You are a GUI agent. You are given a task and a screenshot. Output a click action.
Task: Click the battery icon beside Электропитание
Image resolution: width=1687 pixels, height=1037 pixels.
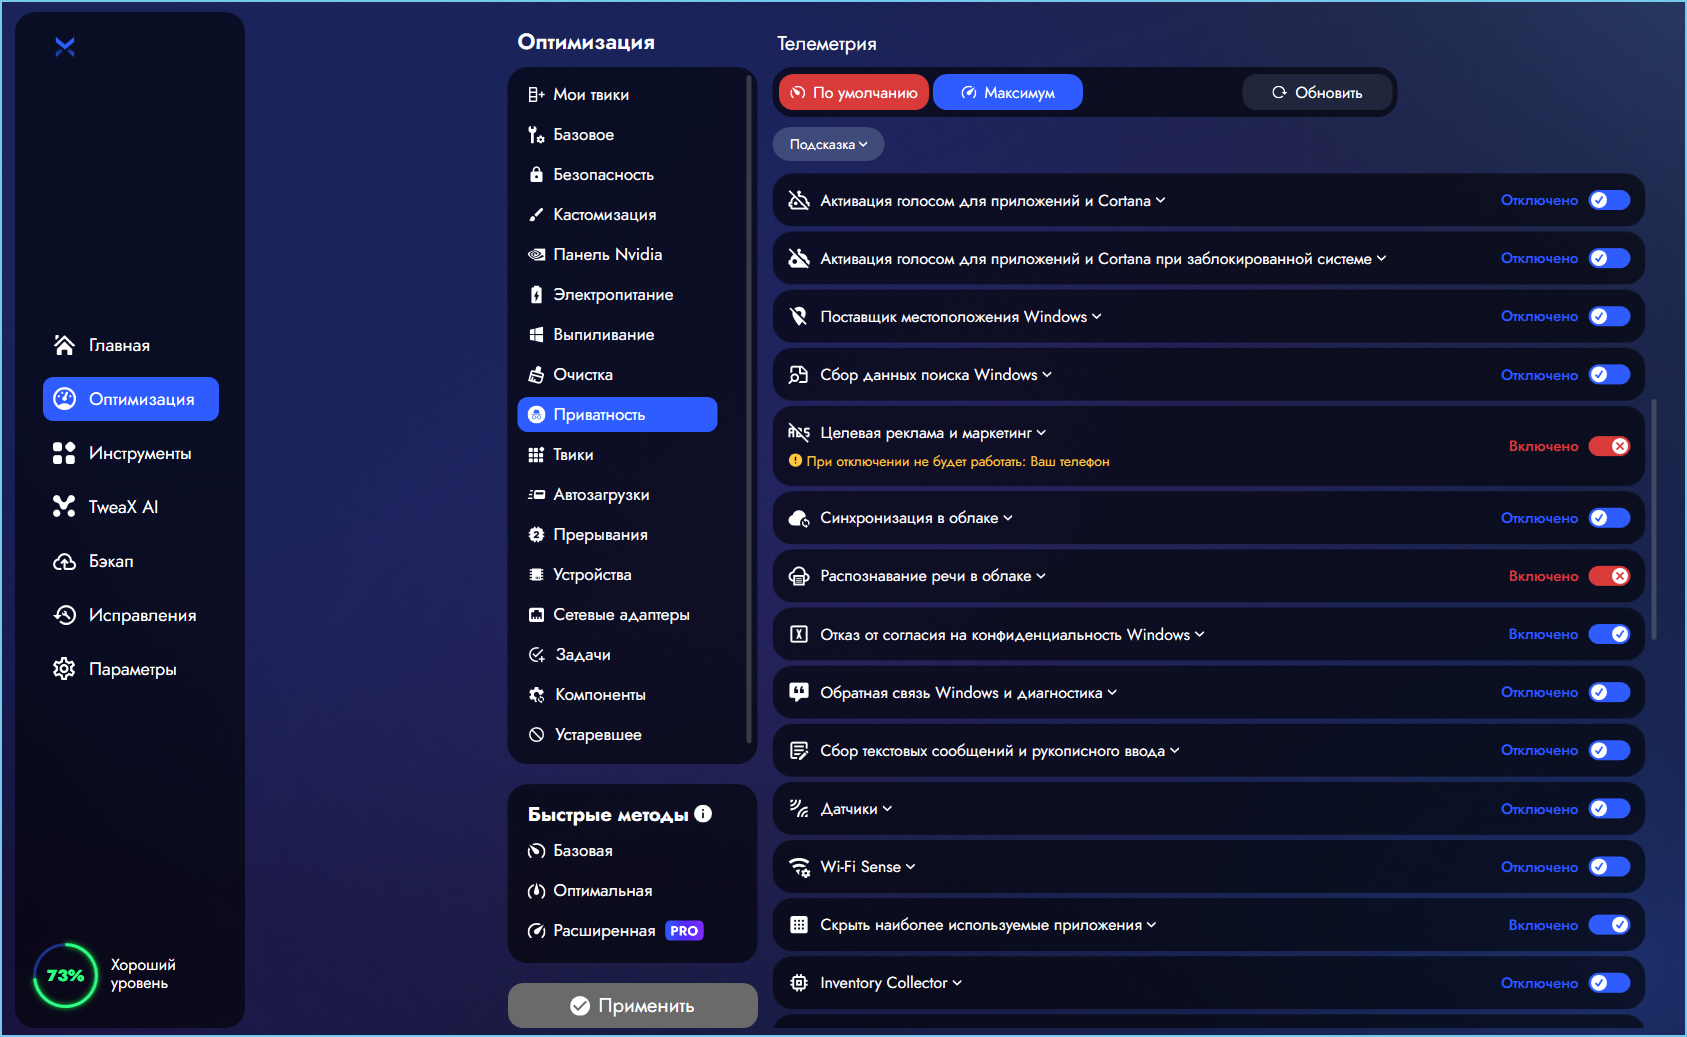(536, 294)
